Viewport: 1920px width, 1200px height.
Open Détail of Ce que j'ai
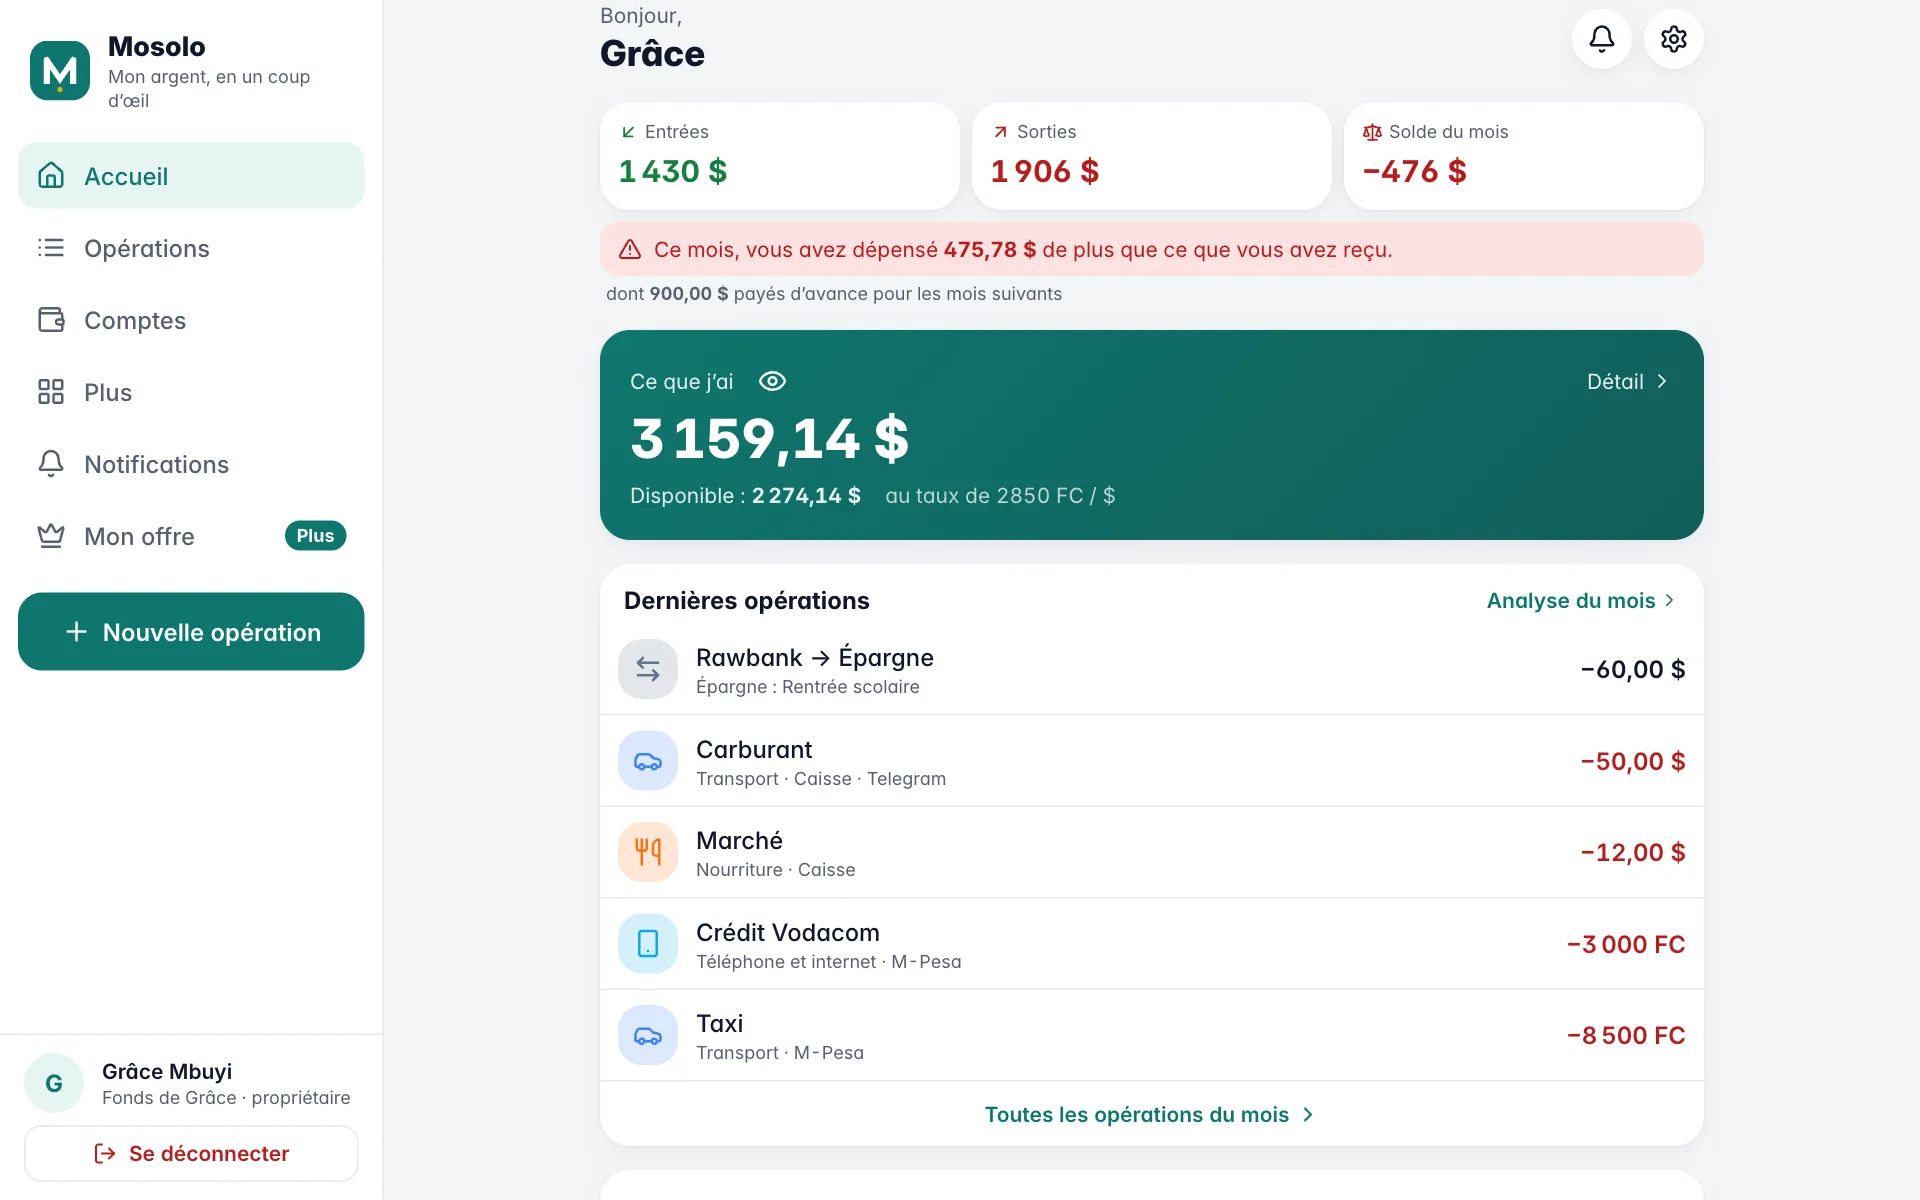[1628, 381]
